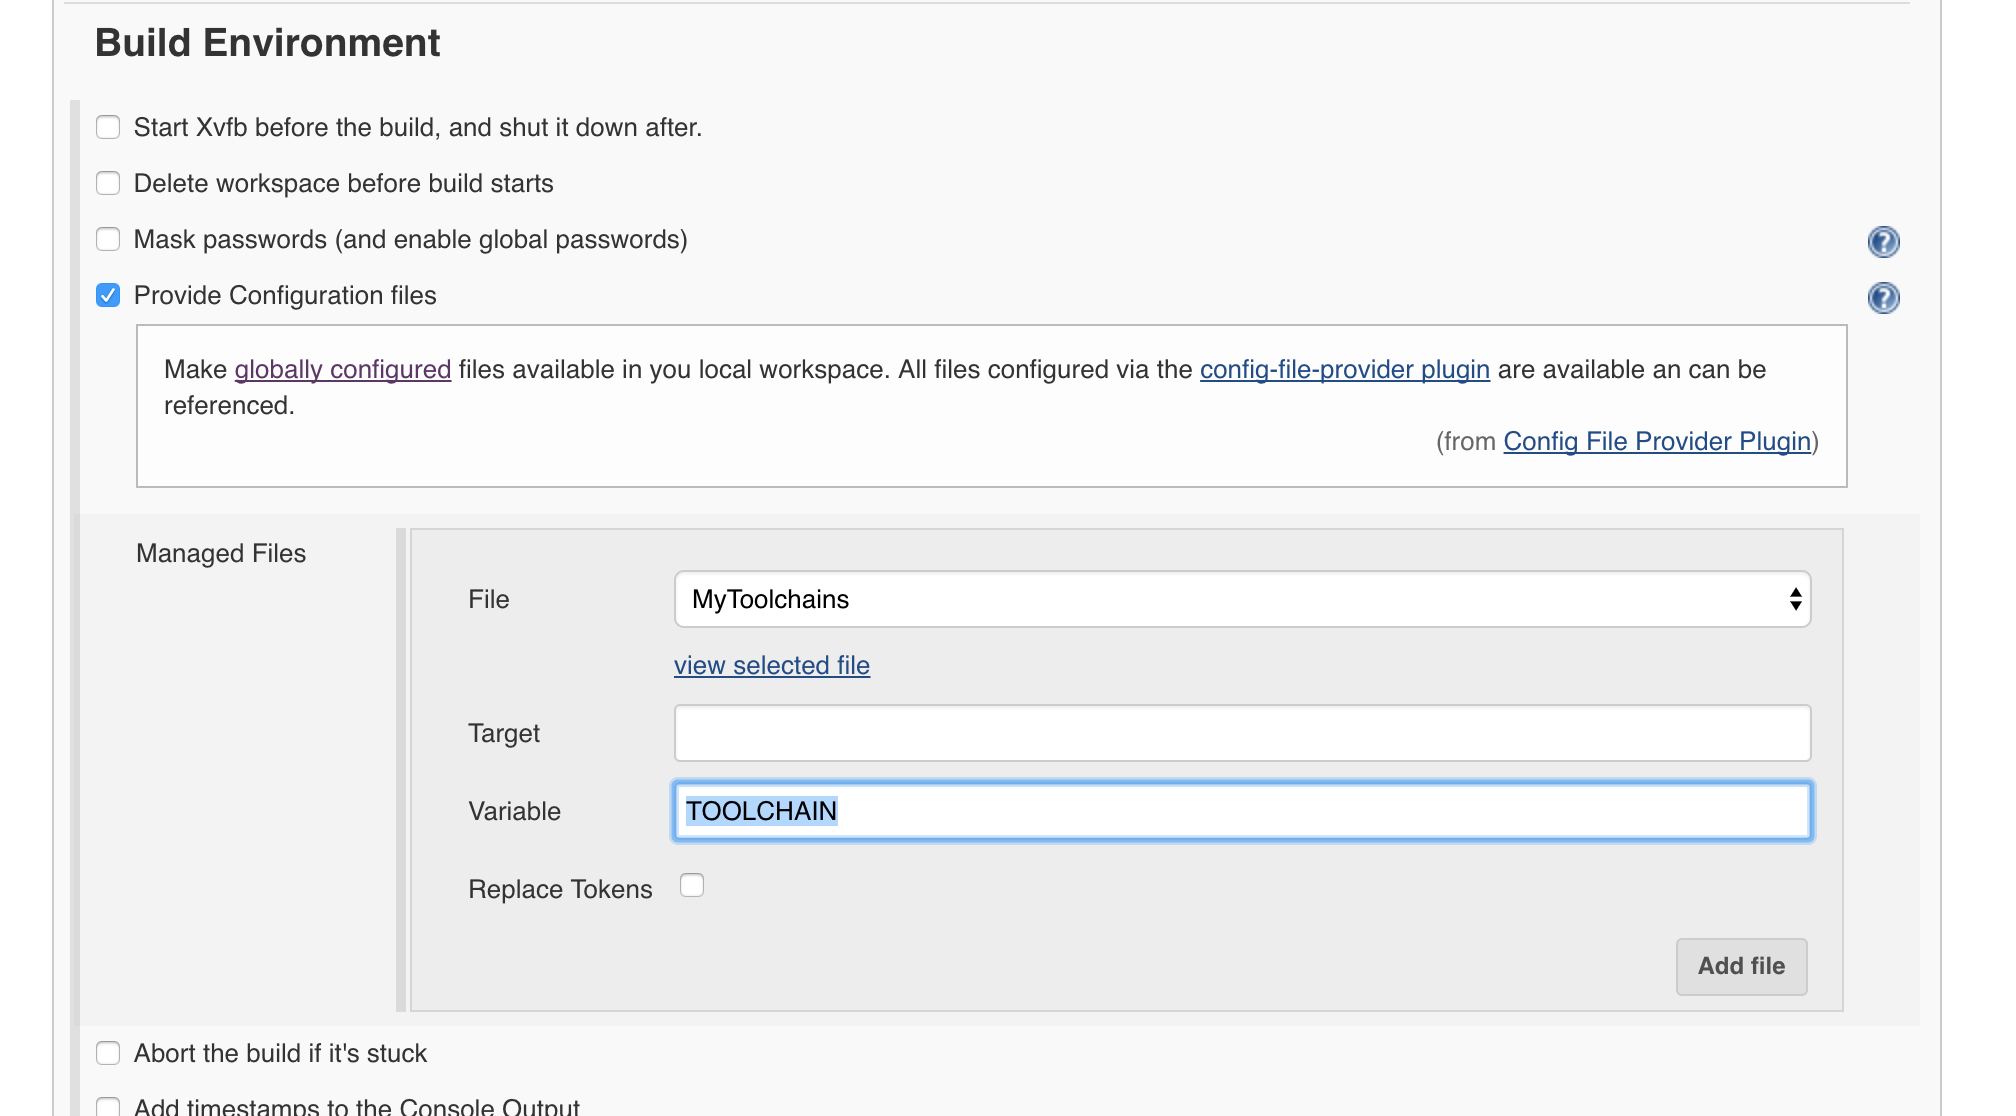The width and height of the screenshot is (2016, 1116).
Task: Click the Variable field containing TOOLCHAIN
Action: pyautogui.click(x=1242, y=812)
